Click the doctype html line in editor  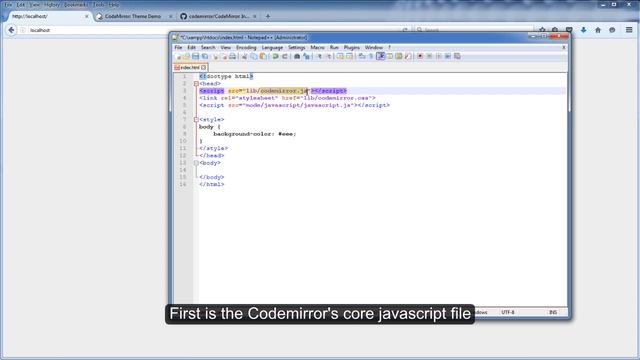[226, 76]
